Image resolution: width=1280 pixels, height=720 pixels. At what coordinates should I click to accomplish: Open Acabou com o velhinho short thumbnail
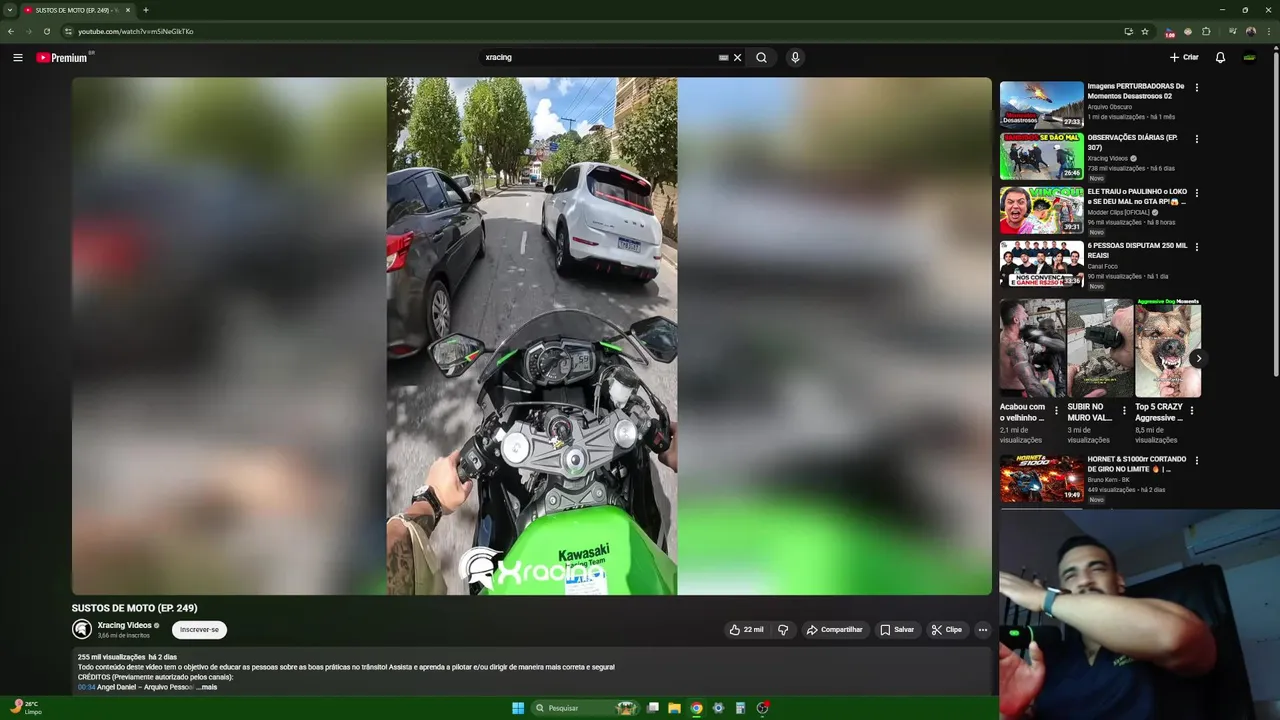1032,348
